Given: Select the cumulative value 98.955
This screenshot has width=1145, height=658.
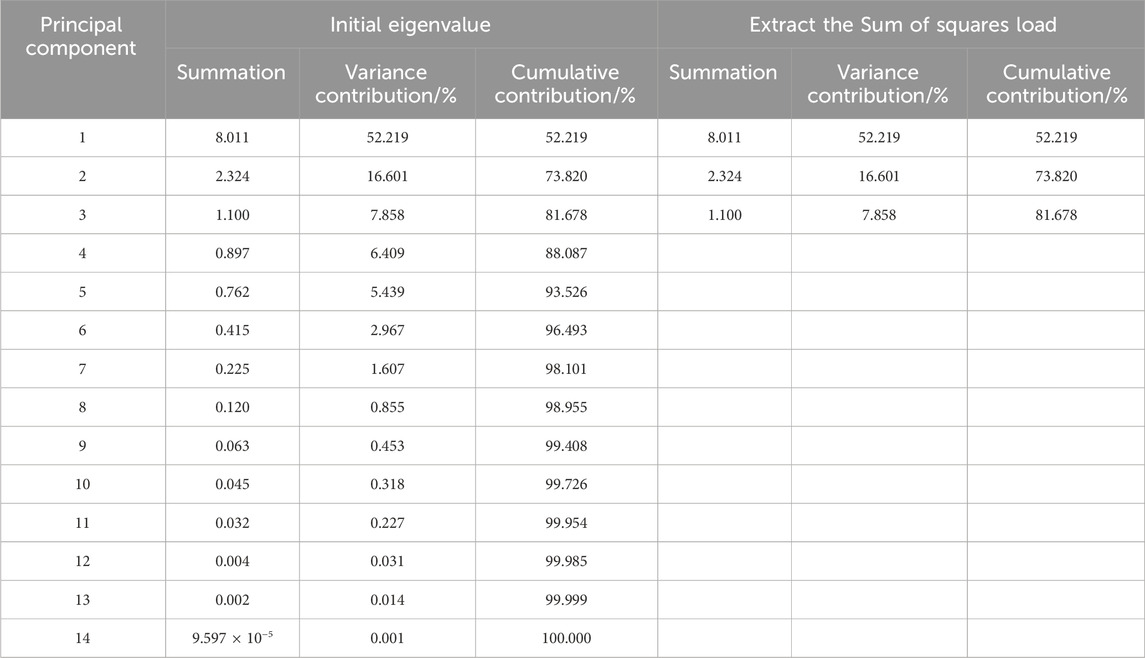Looking at the screenshot, I should pos(566,408).
